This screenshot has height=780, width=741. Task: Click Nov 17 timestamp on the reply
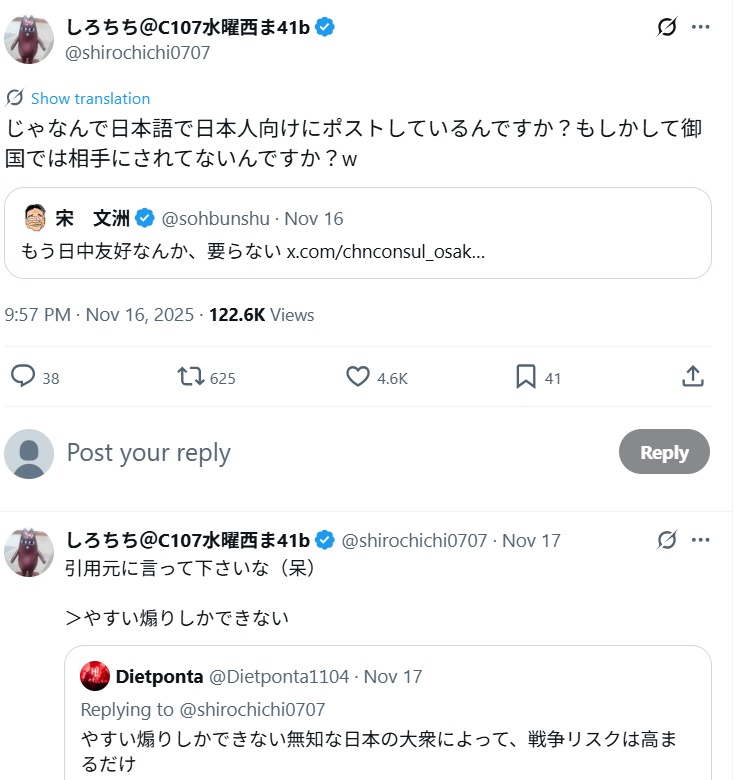531,541
